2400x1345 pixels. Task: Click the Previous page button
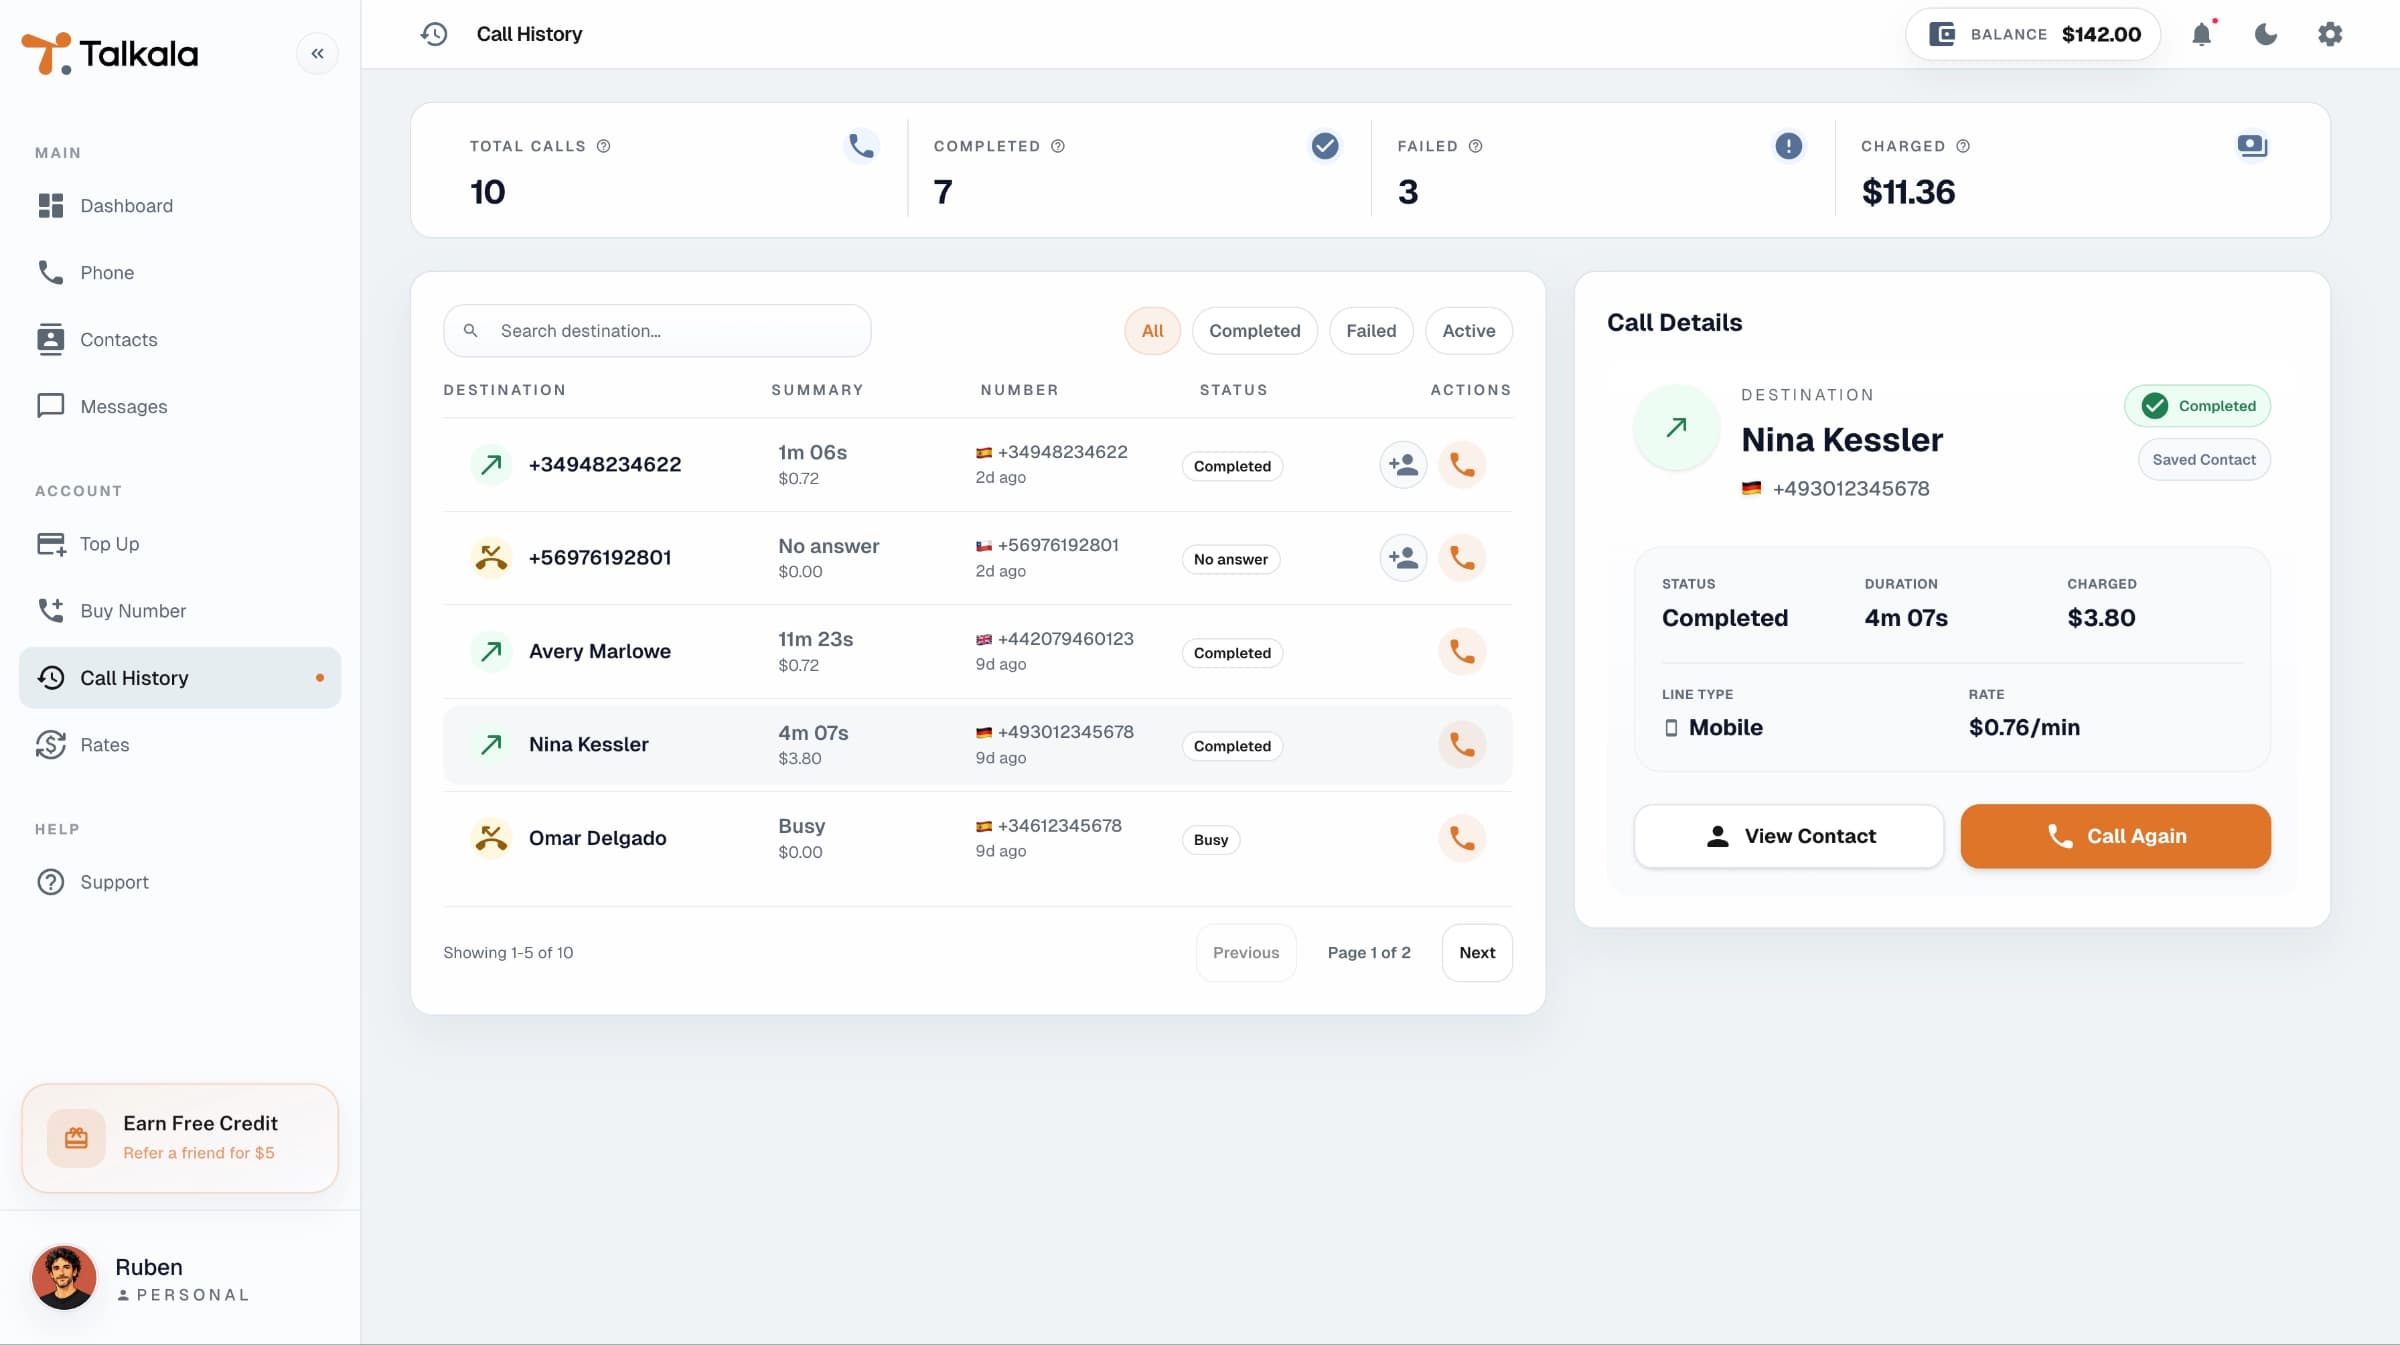(1246, 953)
